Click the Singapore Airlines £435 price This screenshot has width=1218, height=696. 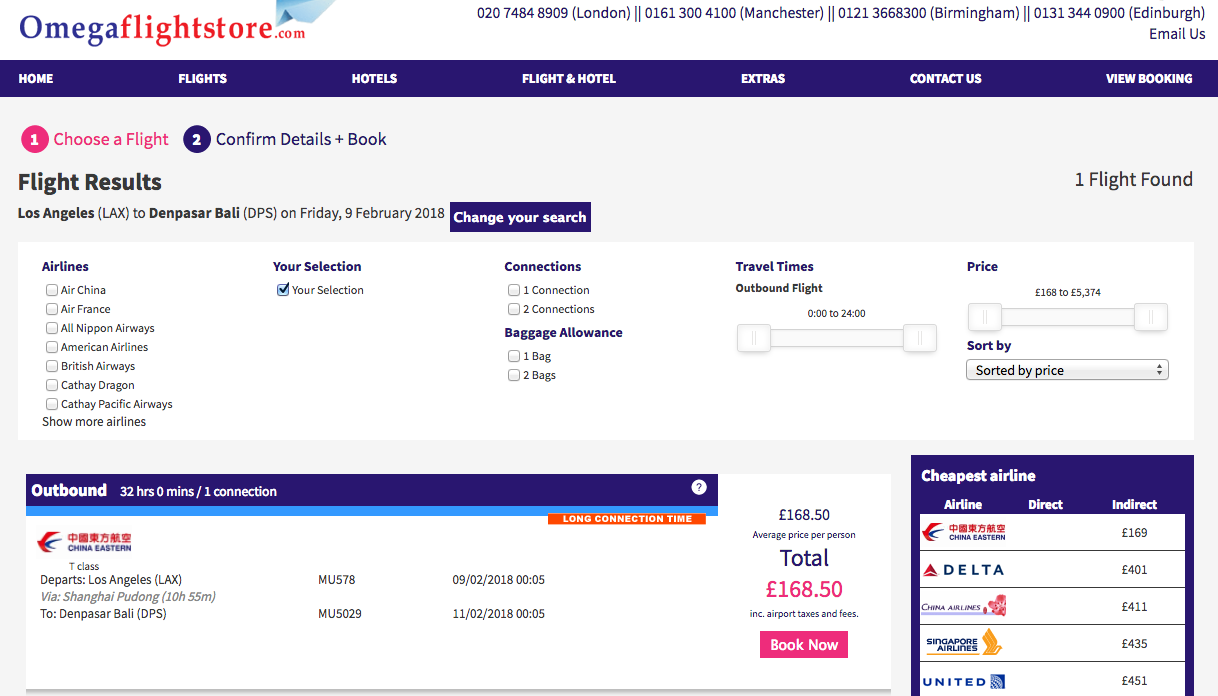pyautogui.click(x=1135, y=644)
